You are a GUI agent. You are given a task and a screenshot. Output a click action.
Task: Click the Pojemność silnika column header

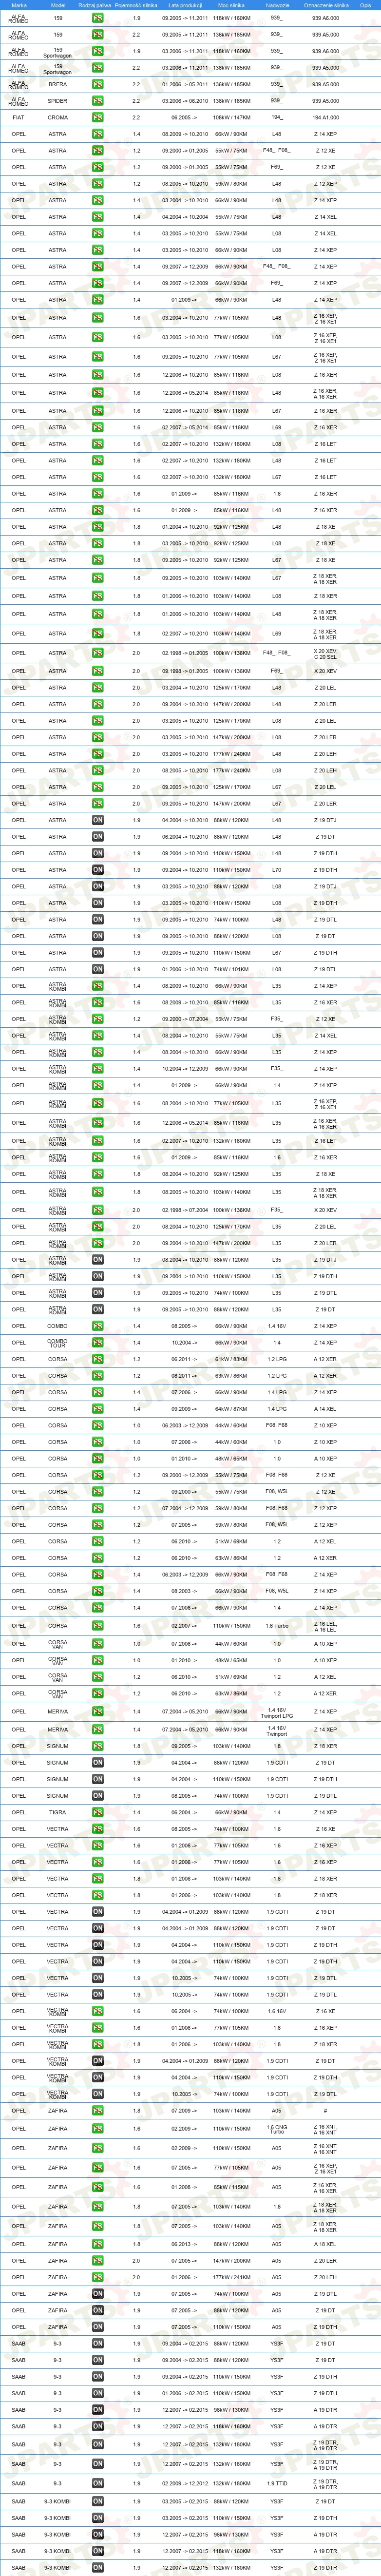coord(136,5)
